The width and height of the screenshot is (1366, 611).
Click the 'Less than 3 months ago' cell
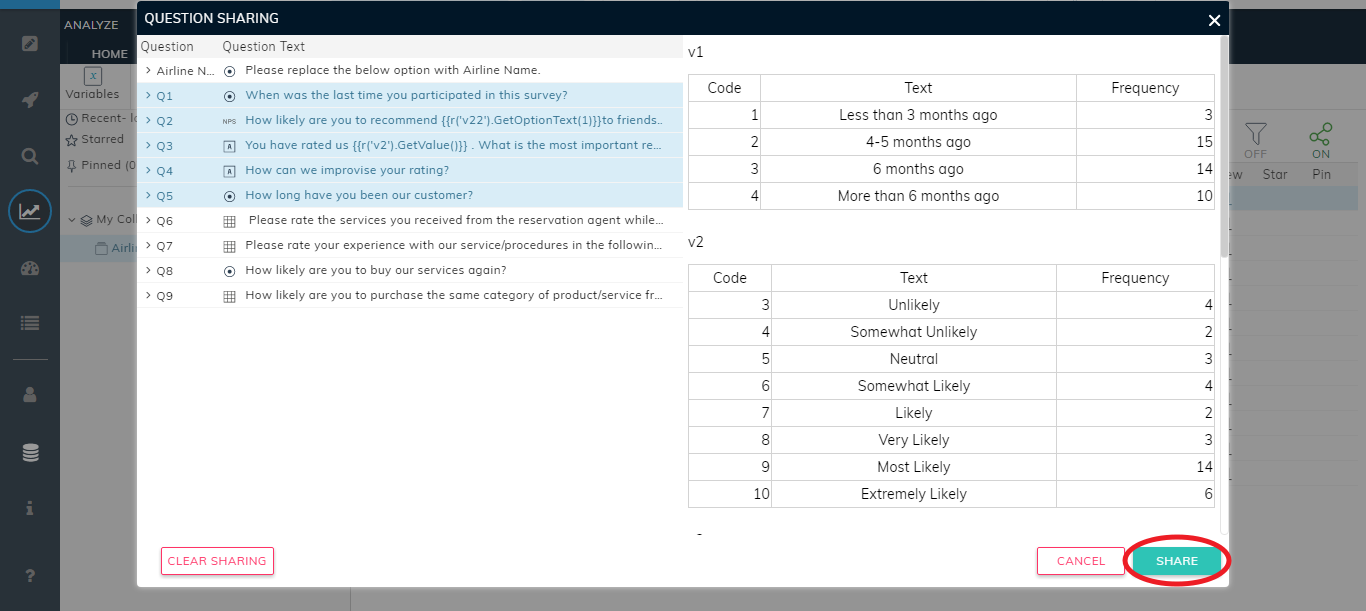click(918, 115)
